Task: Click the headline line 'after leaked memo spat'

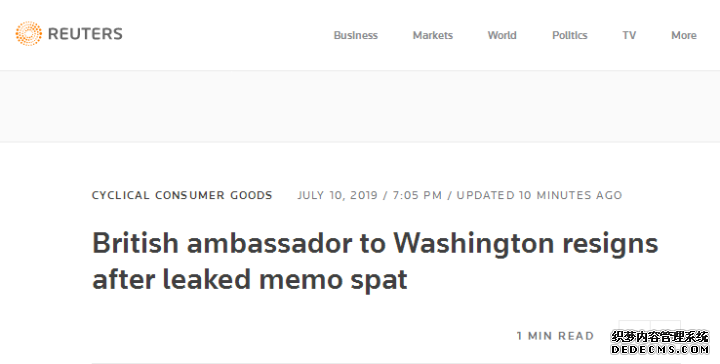Action: tap(250, 279)
